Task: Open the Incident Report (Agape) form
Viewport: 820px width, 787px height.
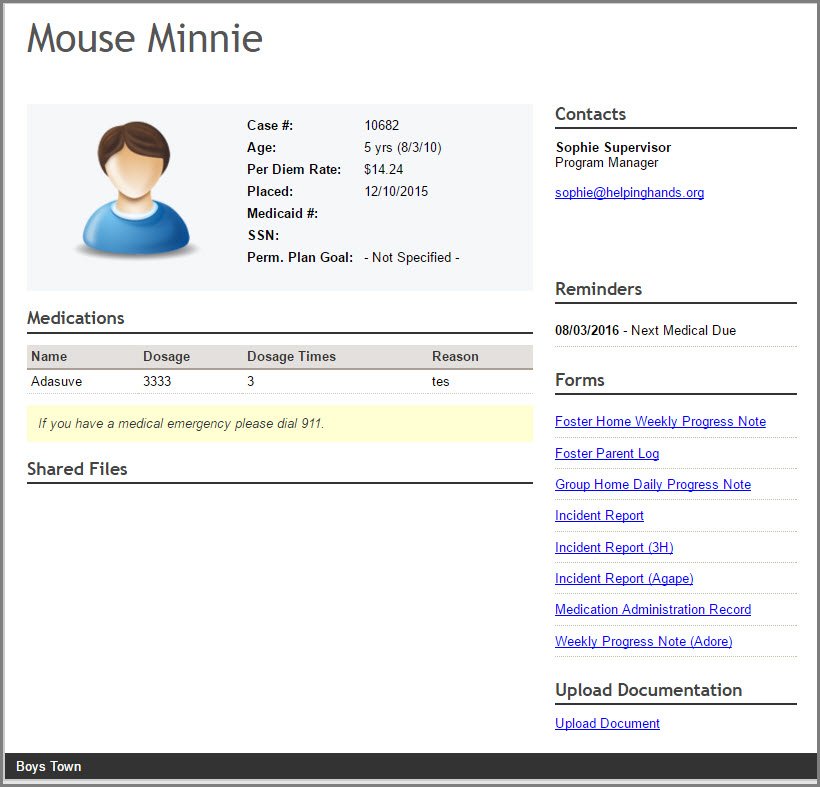Action: click(x=624, y=578)
